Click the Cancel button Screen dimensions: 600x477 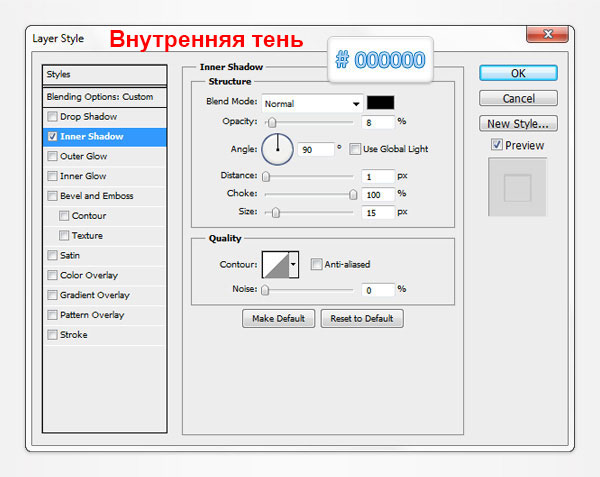(x=518, y=98)
